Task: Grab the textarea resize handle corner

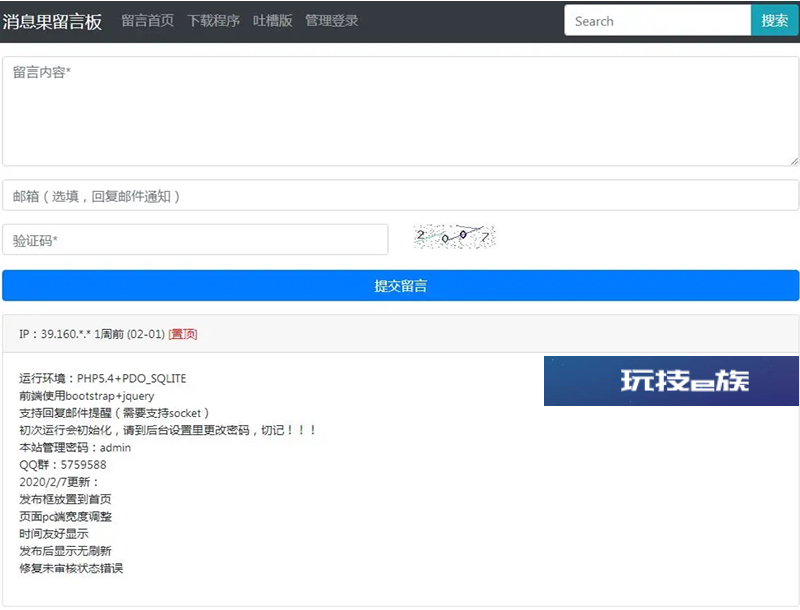Action: [794, 161]
